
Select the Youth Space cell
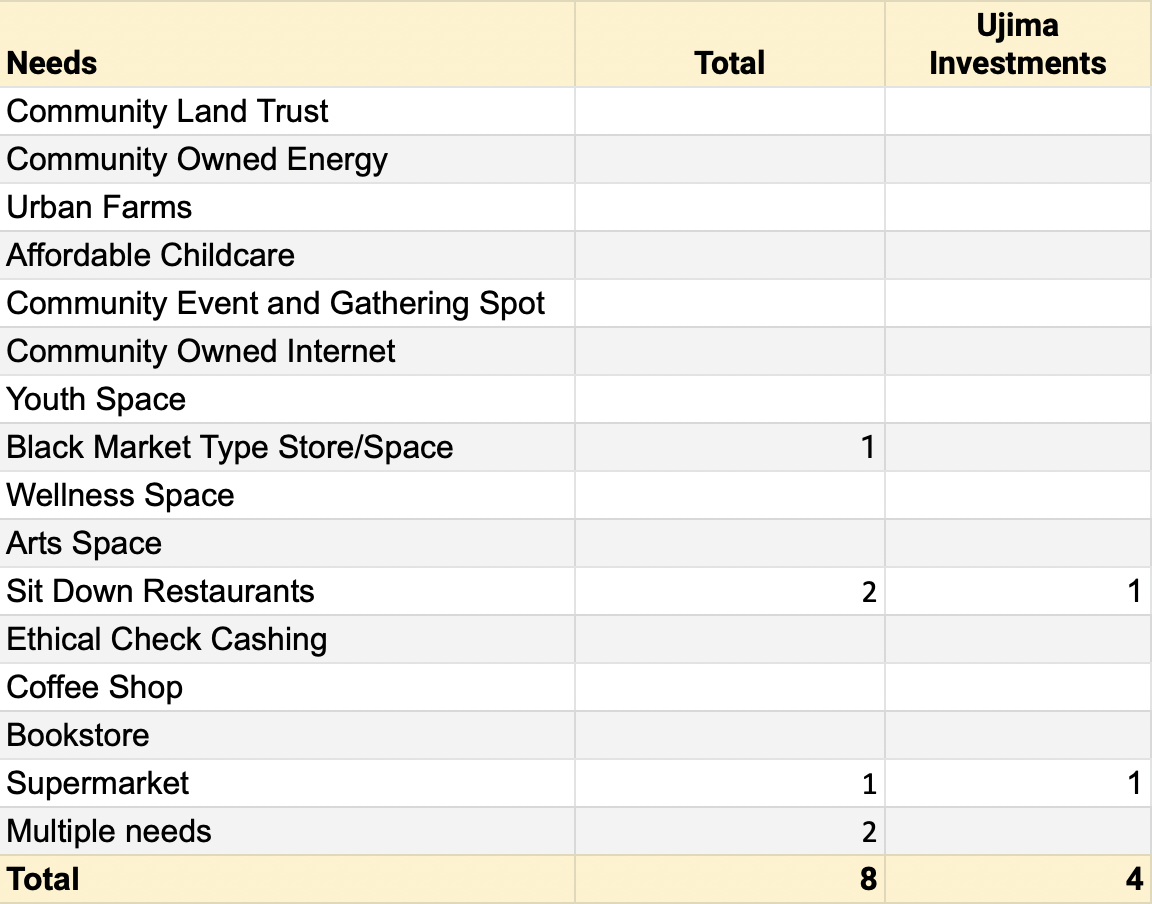[x=96, y=399]
